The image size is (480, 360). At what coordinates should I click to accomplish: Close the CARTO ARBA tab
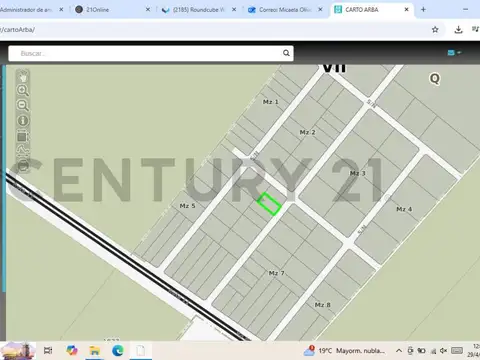[406, 10]
